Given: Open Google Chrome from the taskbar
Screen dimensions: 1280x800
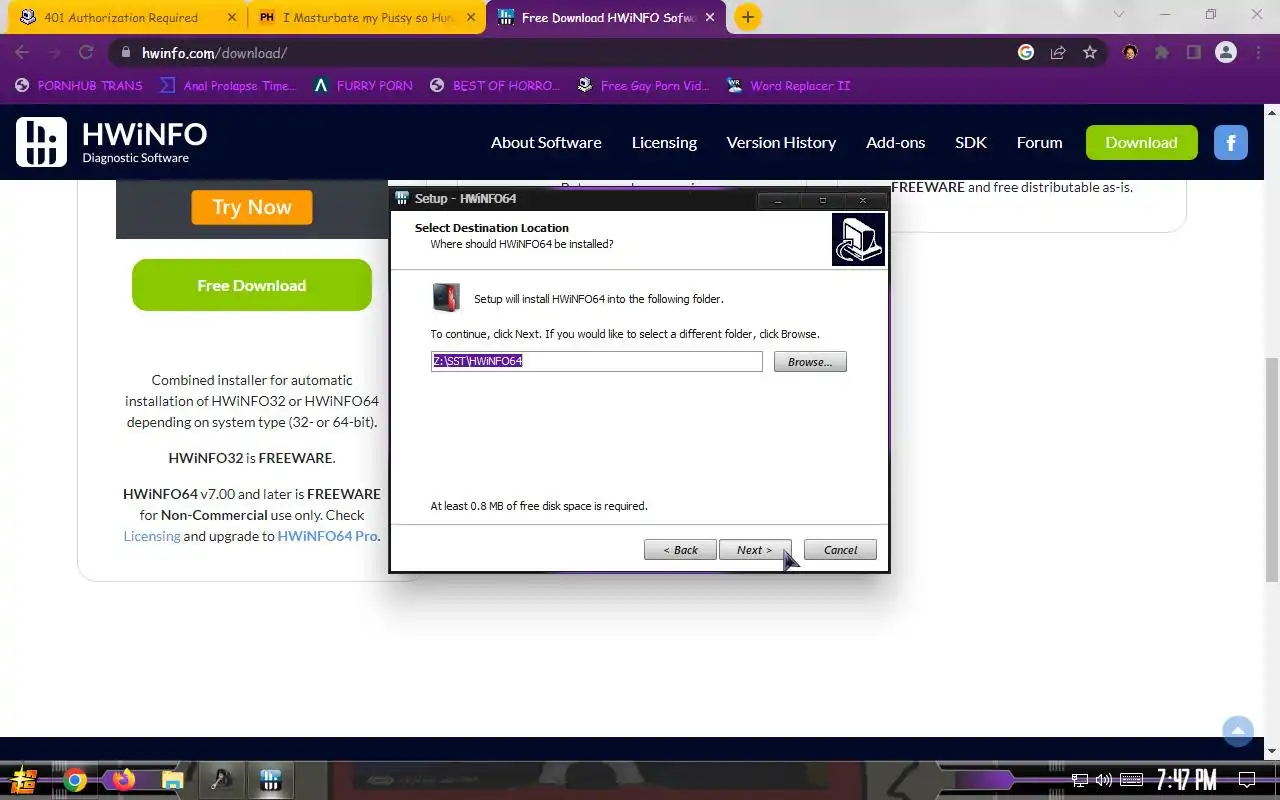Looking at the screenshot, I should pyautogui.click(x=75, y=780).
